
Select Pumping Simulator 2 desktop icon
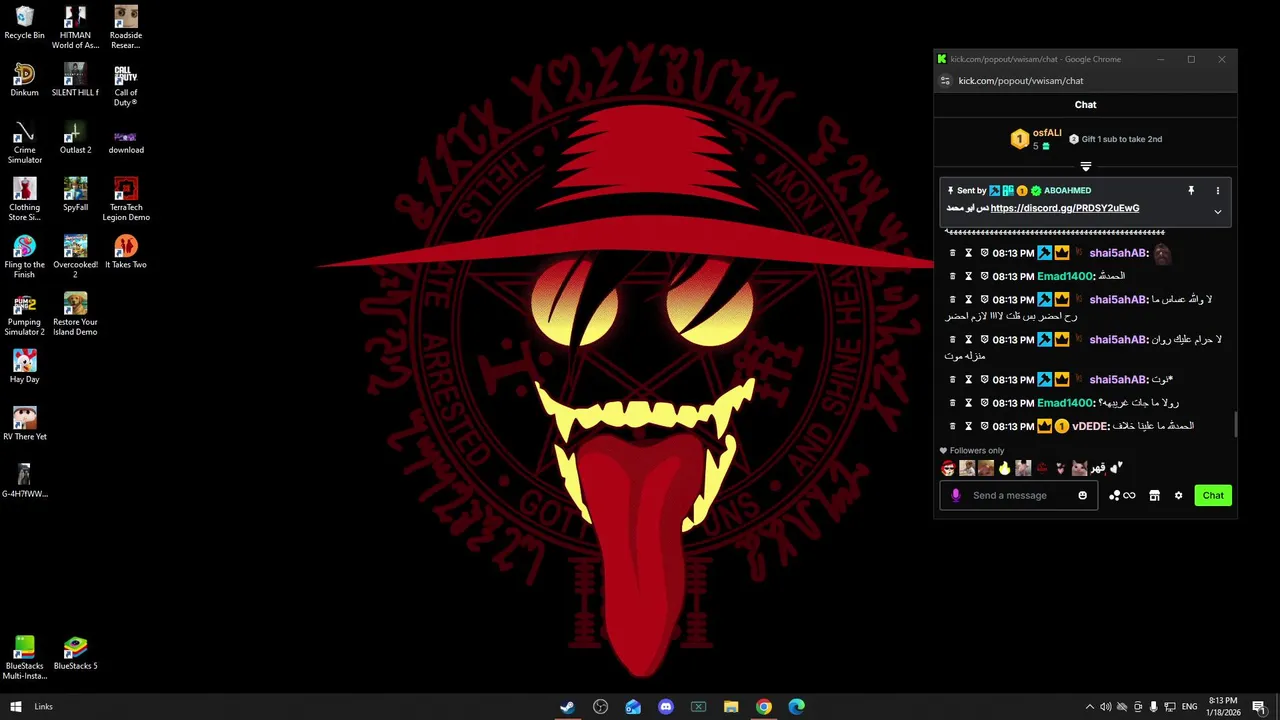[25, 314]
